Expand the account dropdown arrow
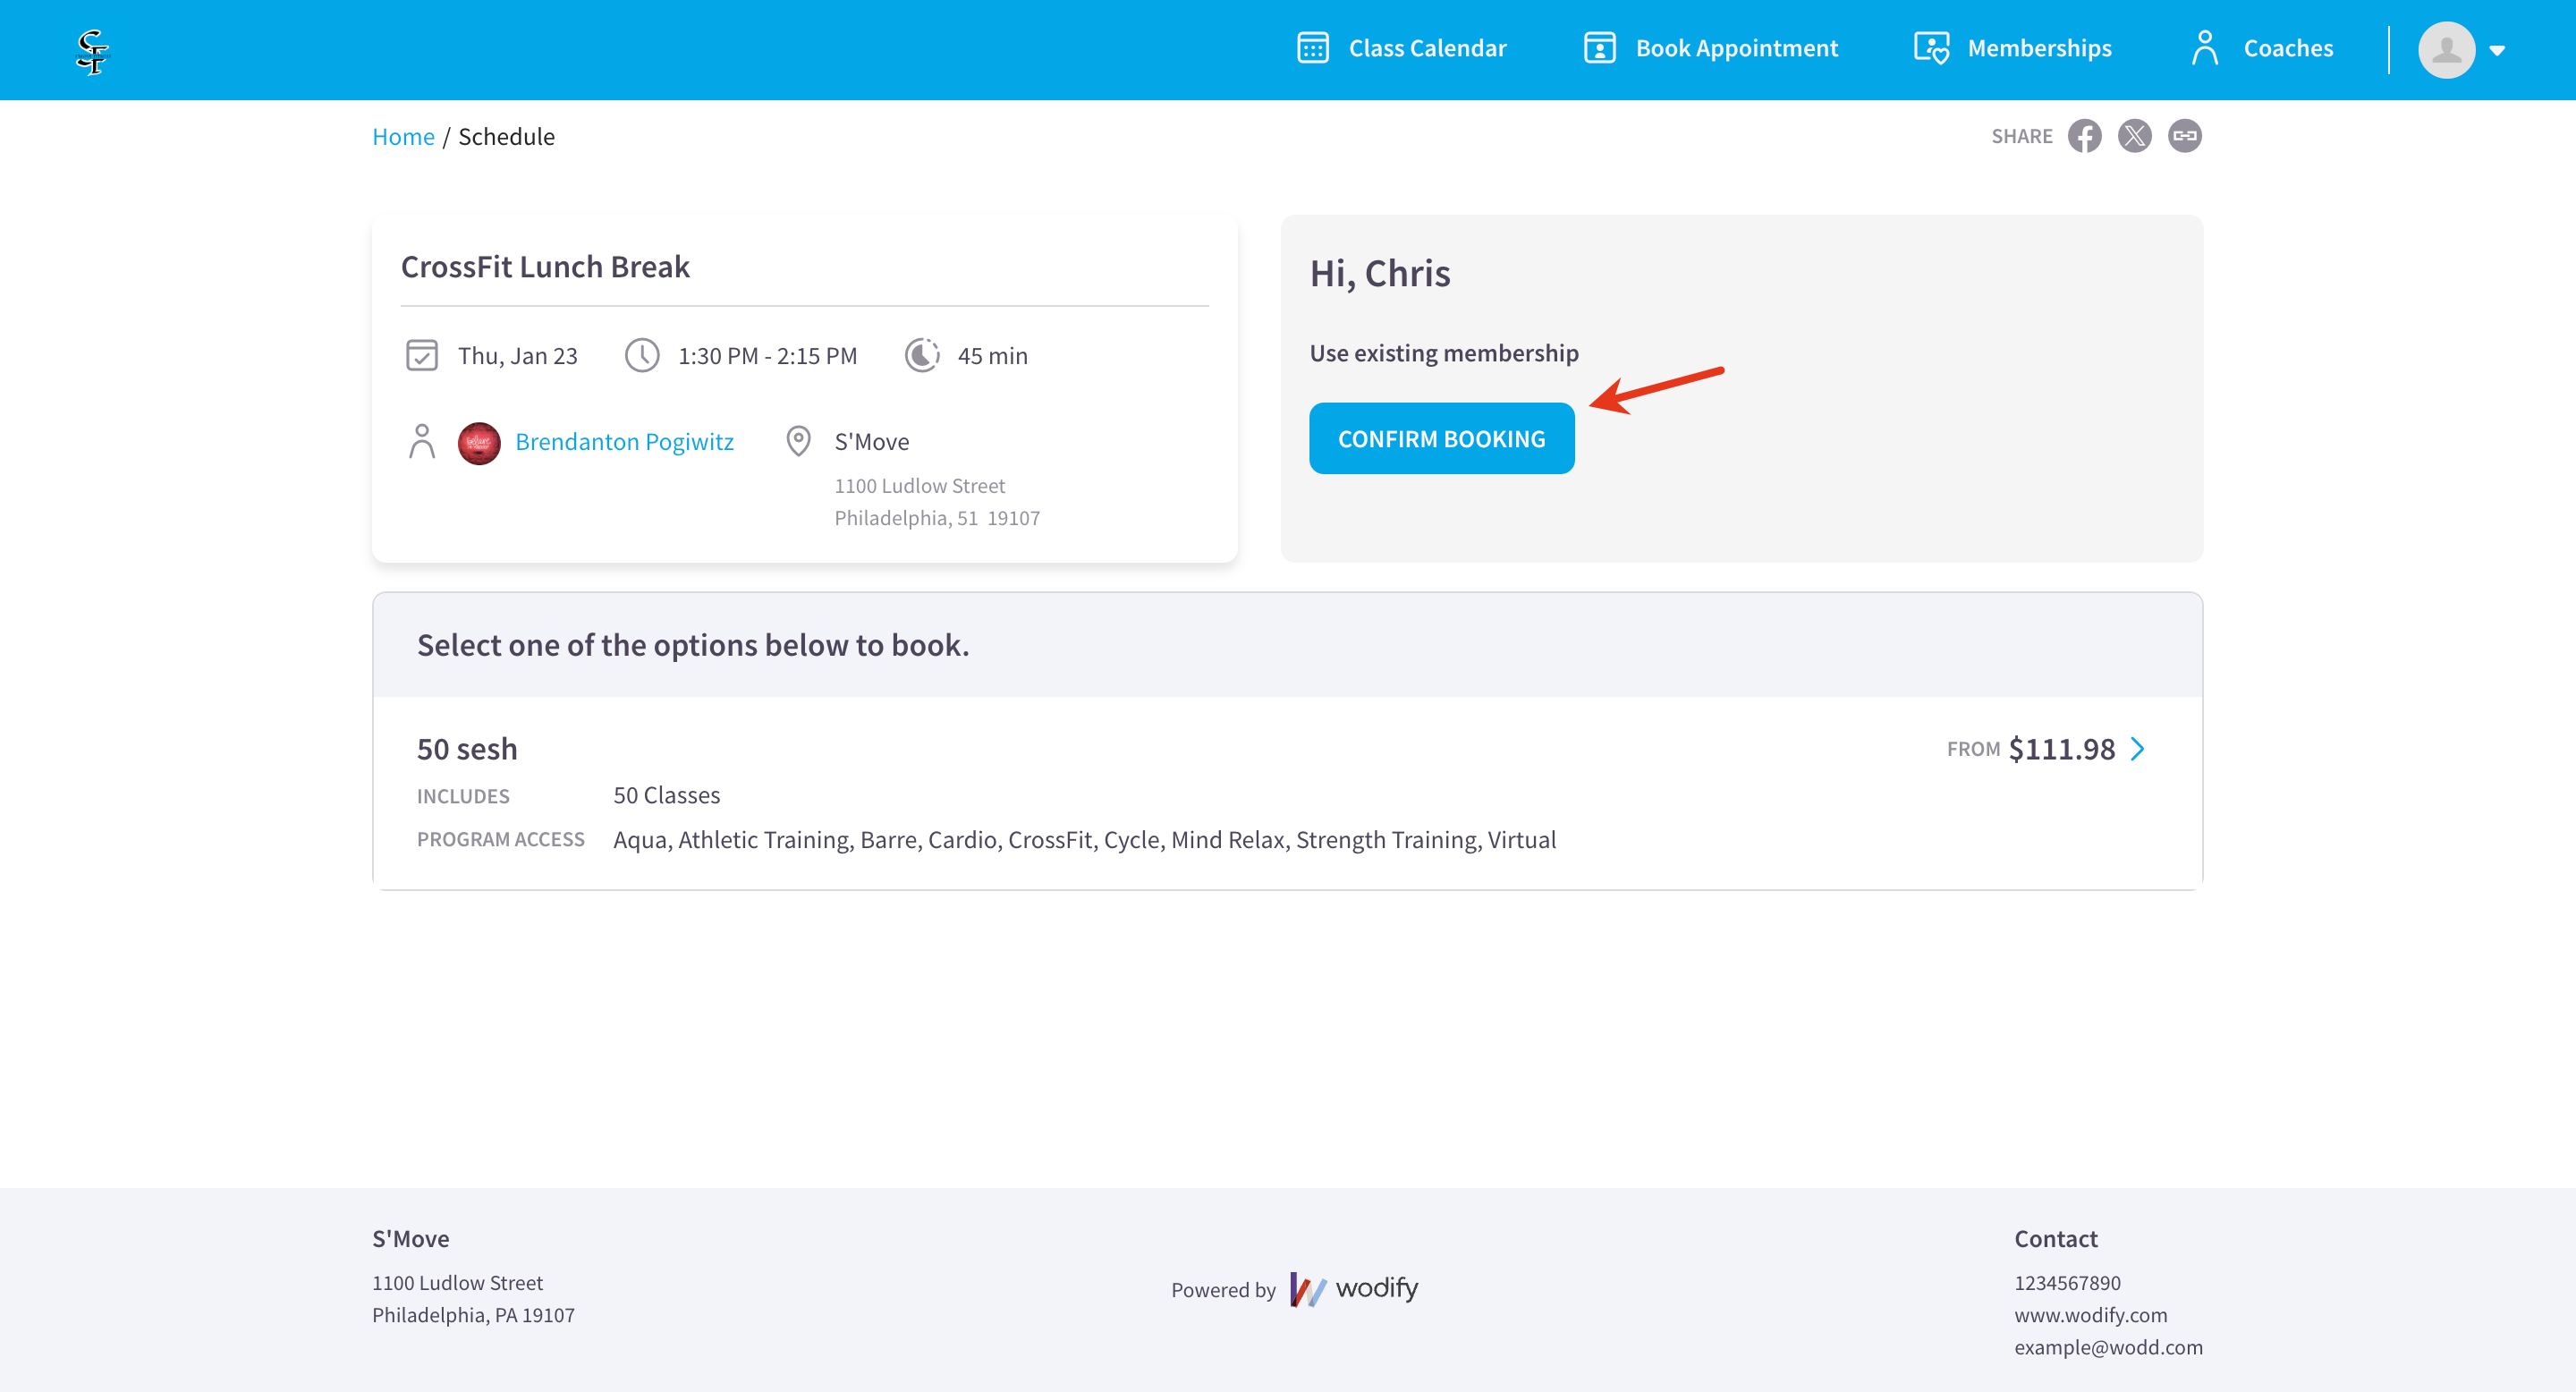2576x1392 pixels. (2496, 51)
